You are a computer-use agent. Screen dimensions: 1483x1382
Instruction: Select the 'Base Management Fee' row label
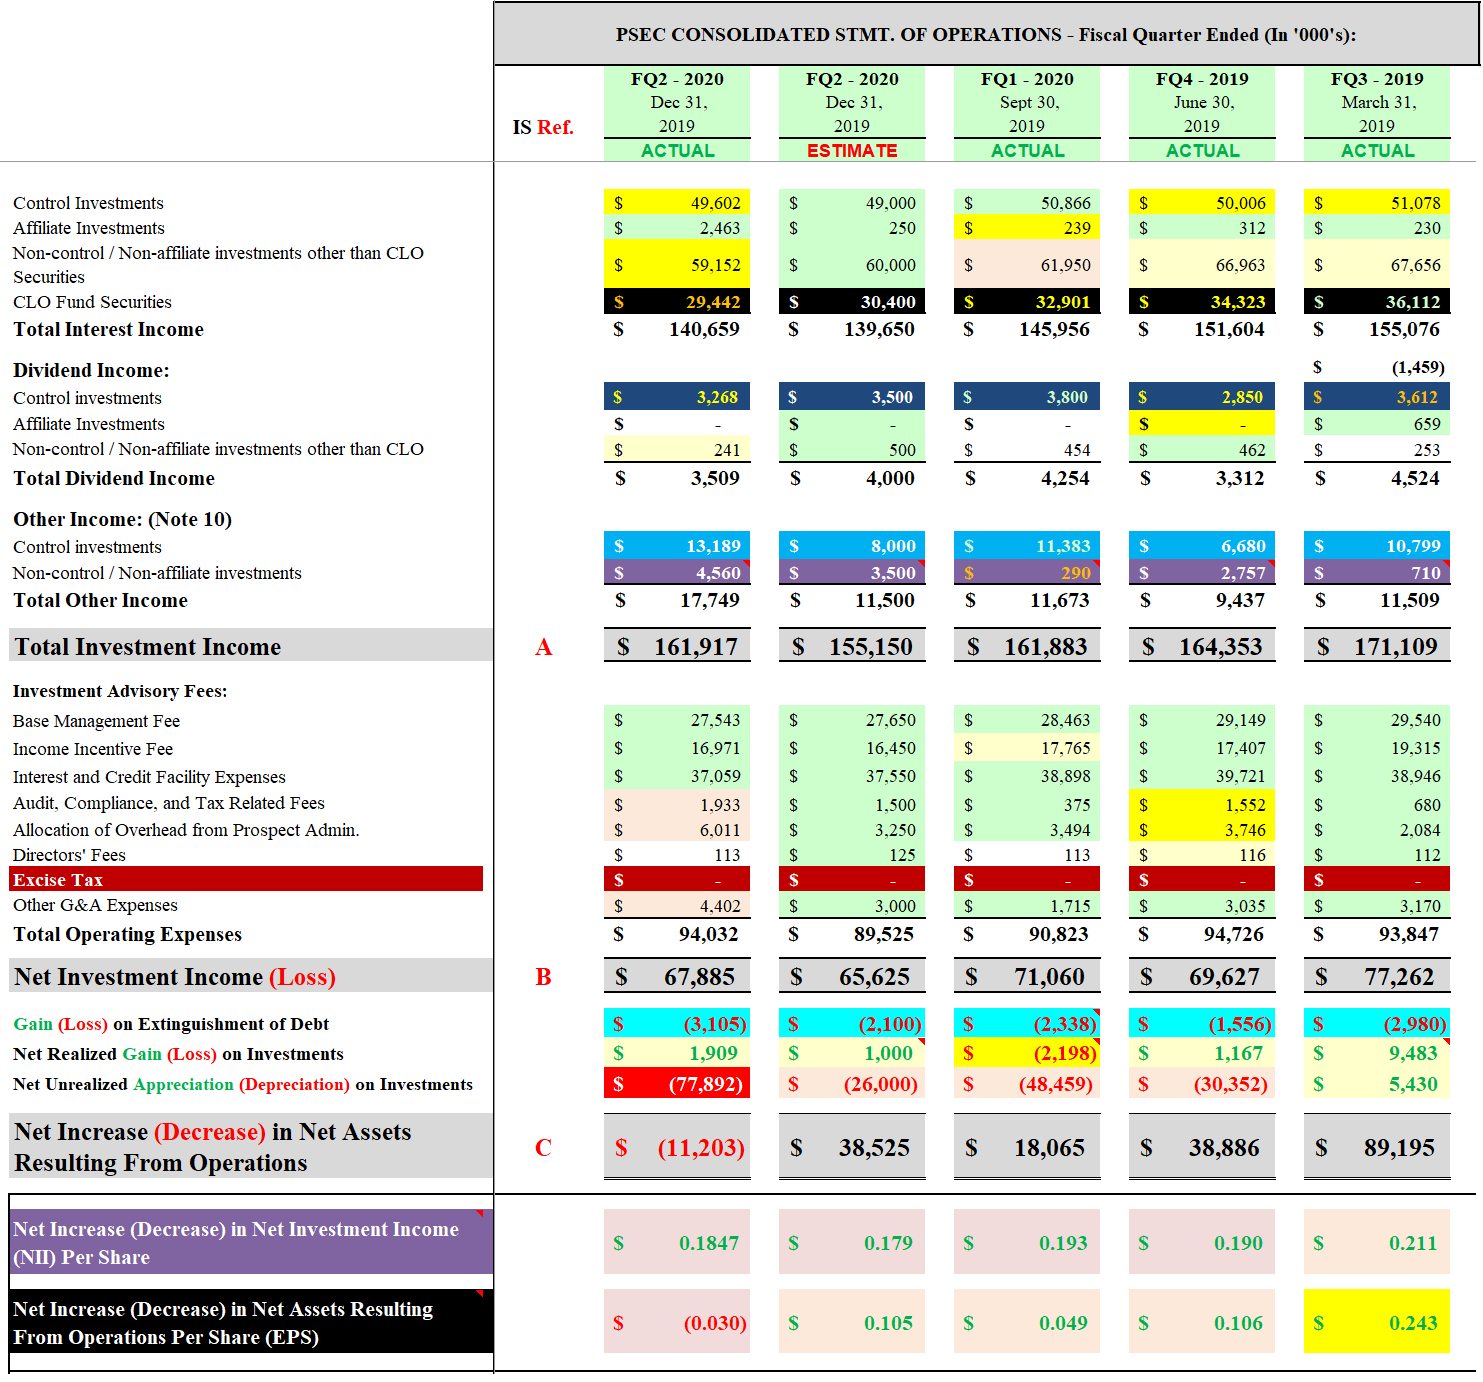[x=96, y=721]
